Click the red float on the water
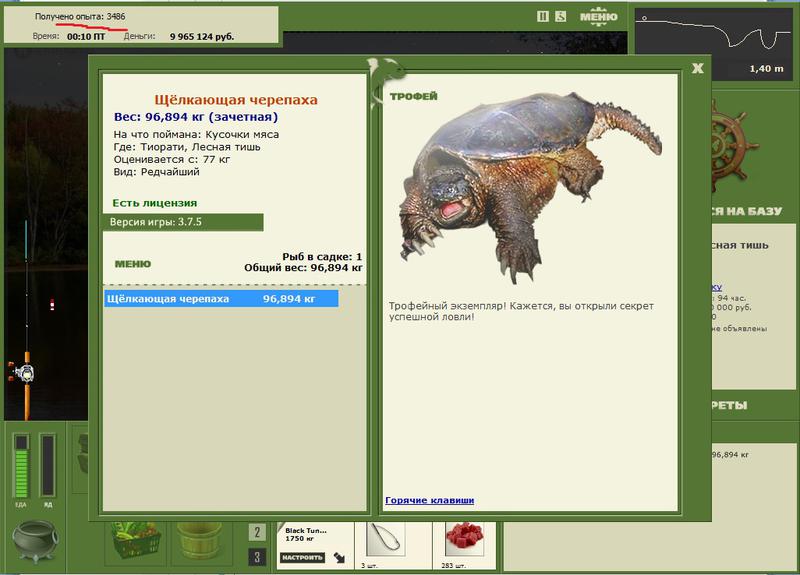This screenshot has height=575, width=800. point(52,305)
